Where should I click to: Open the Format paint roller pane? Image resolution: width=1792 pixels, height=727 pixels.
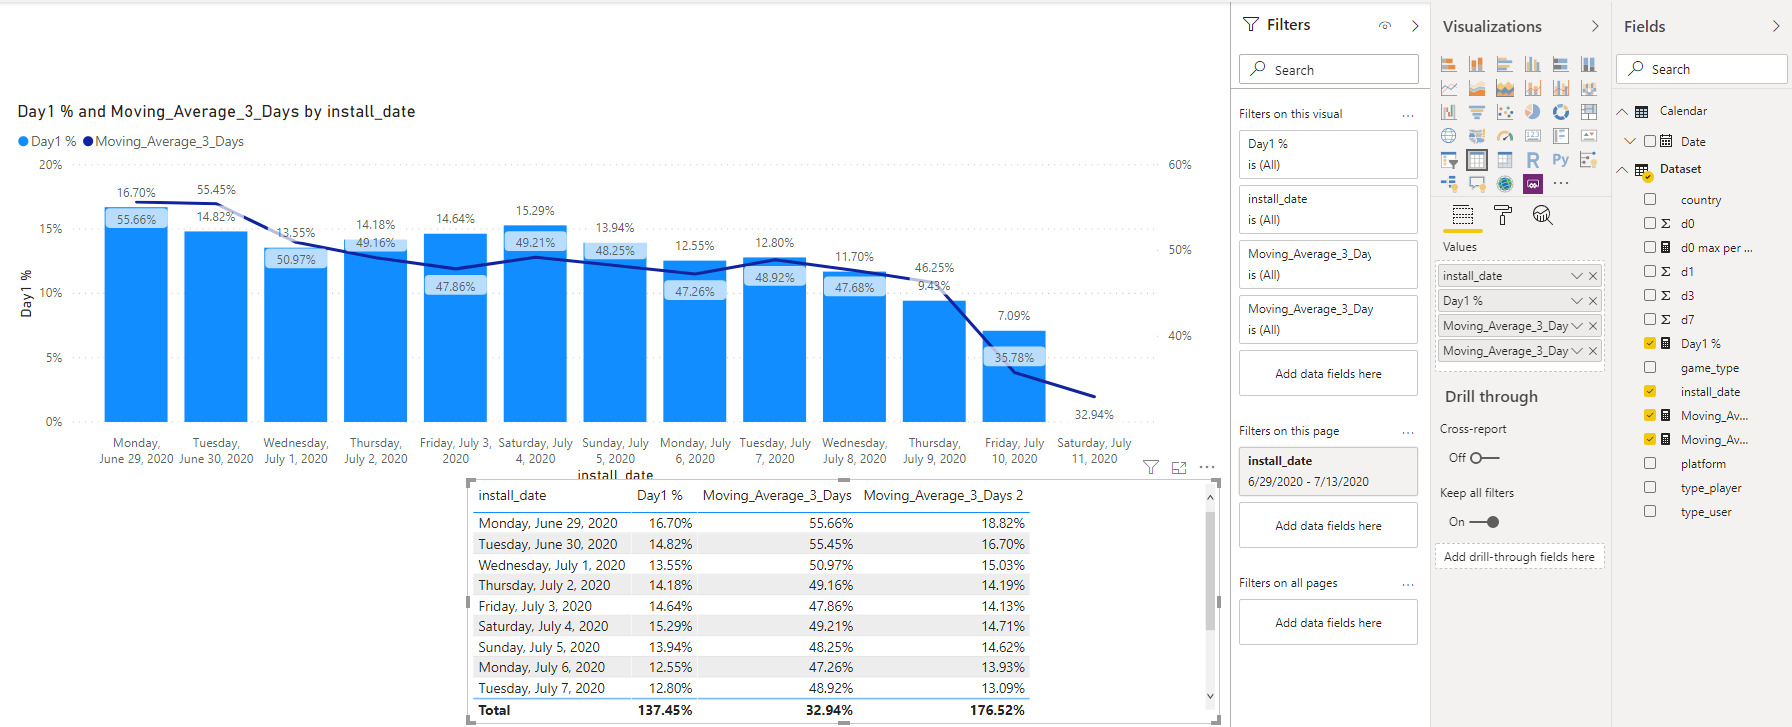pos(1502,215)
